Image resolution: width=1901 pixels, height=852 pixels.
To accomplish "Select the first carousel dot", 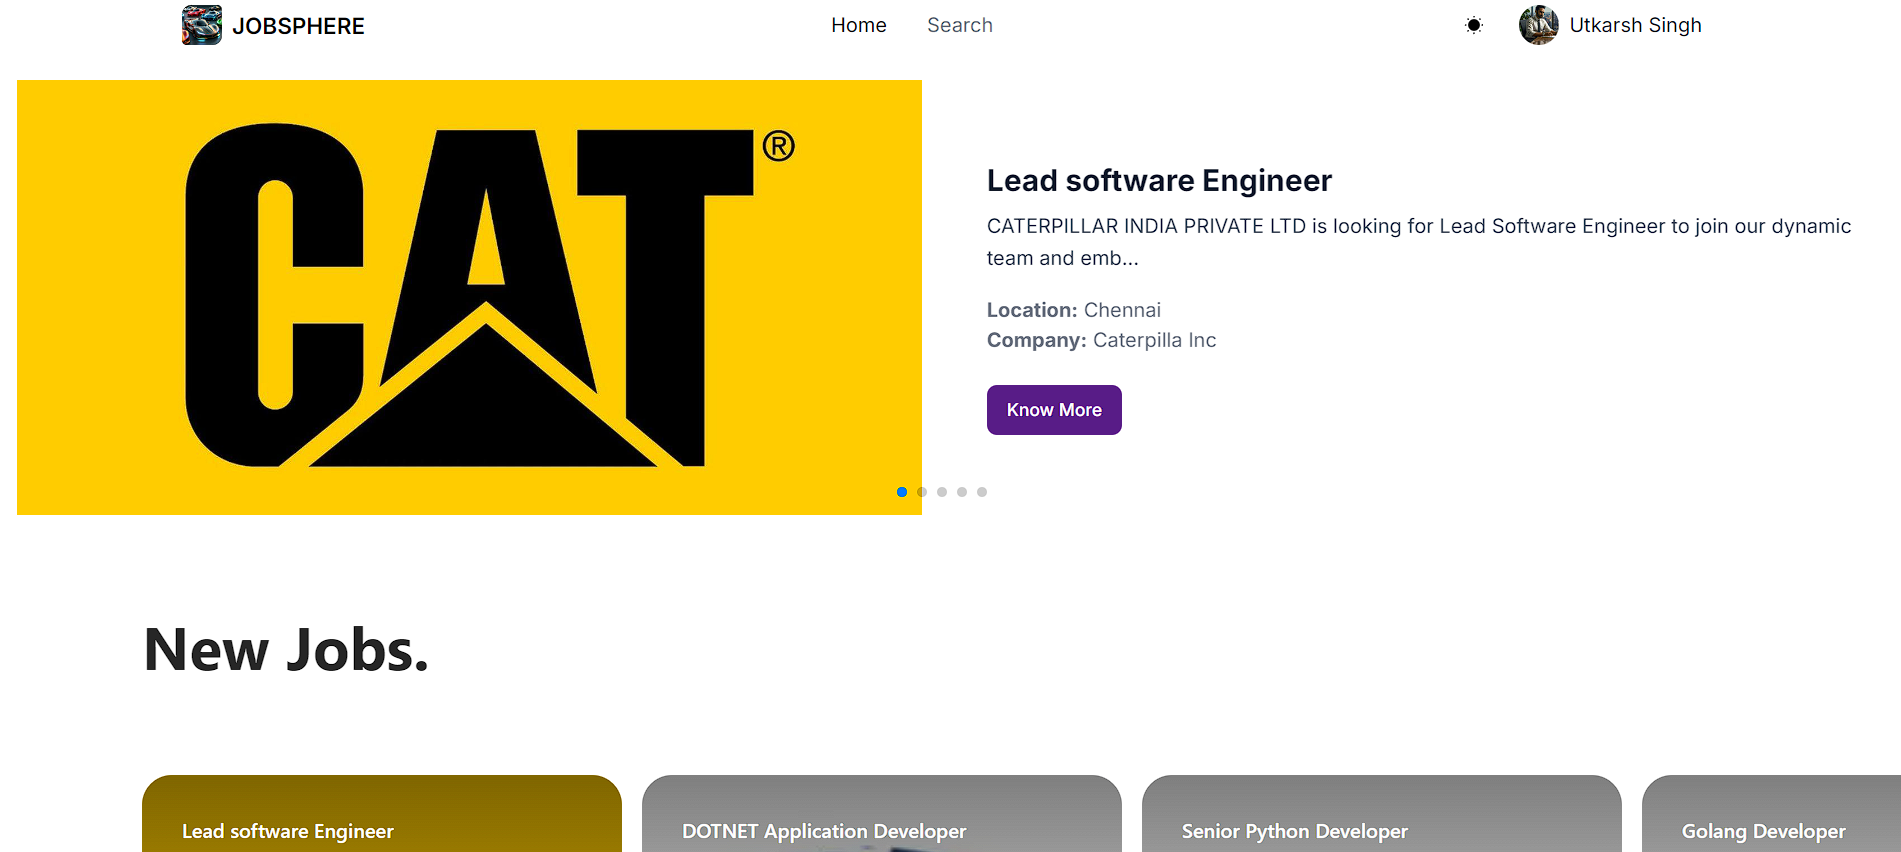I will point(902,492).
